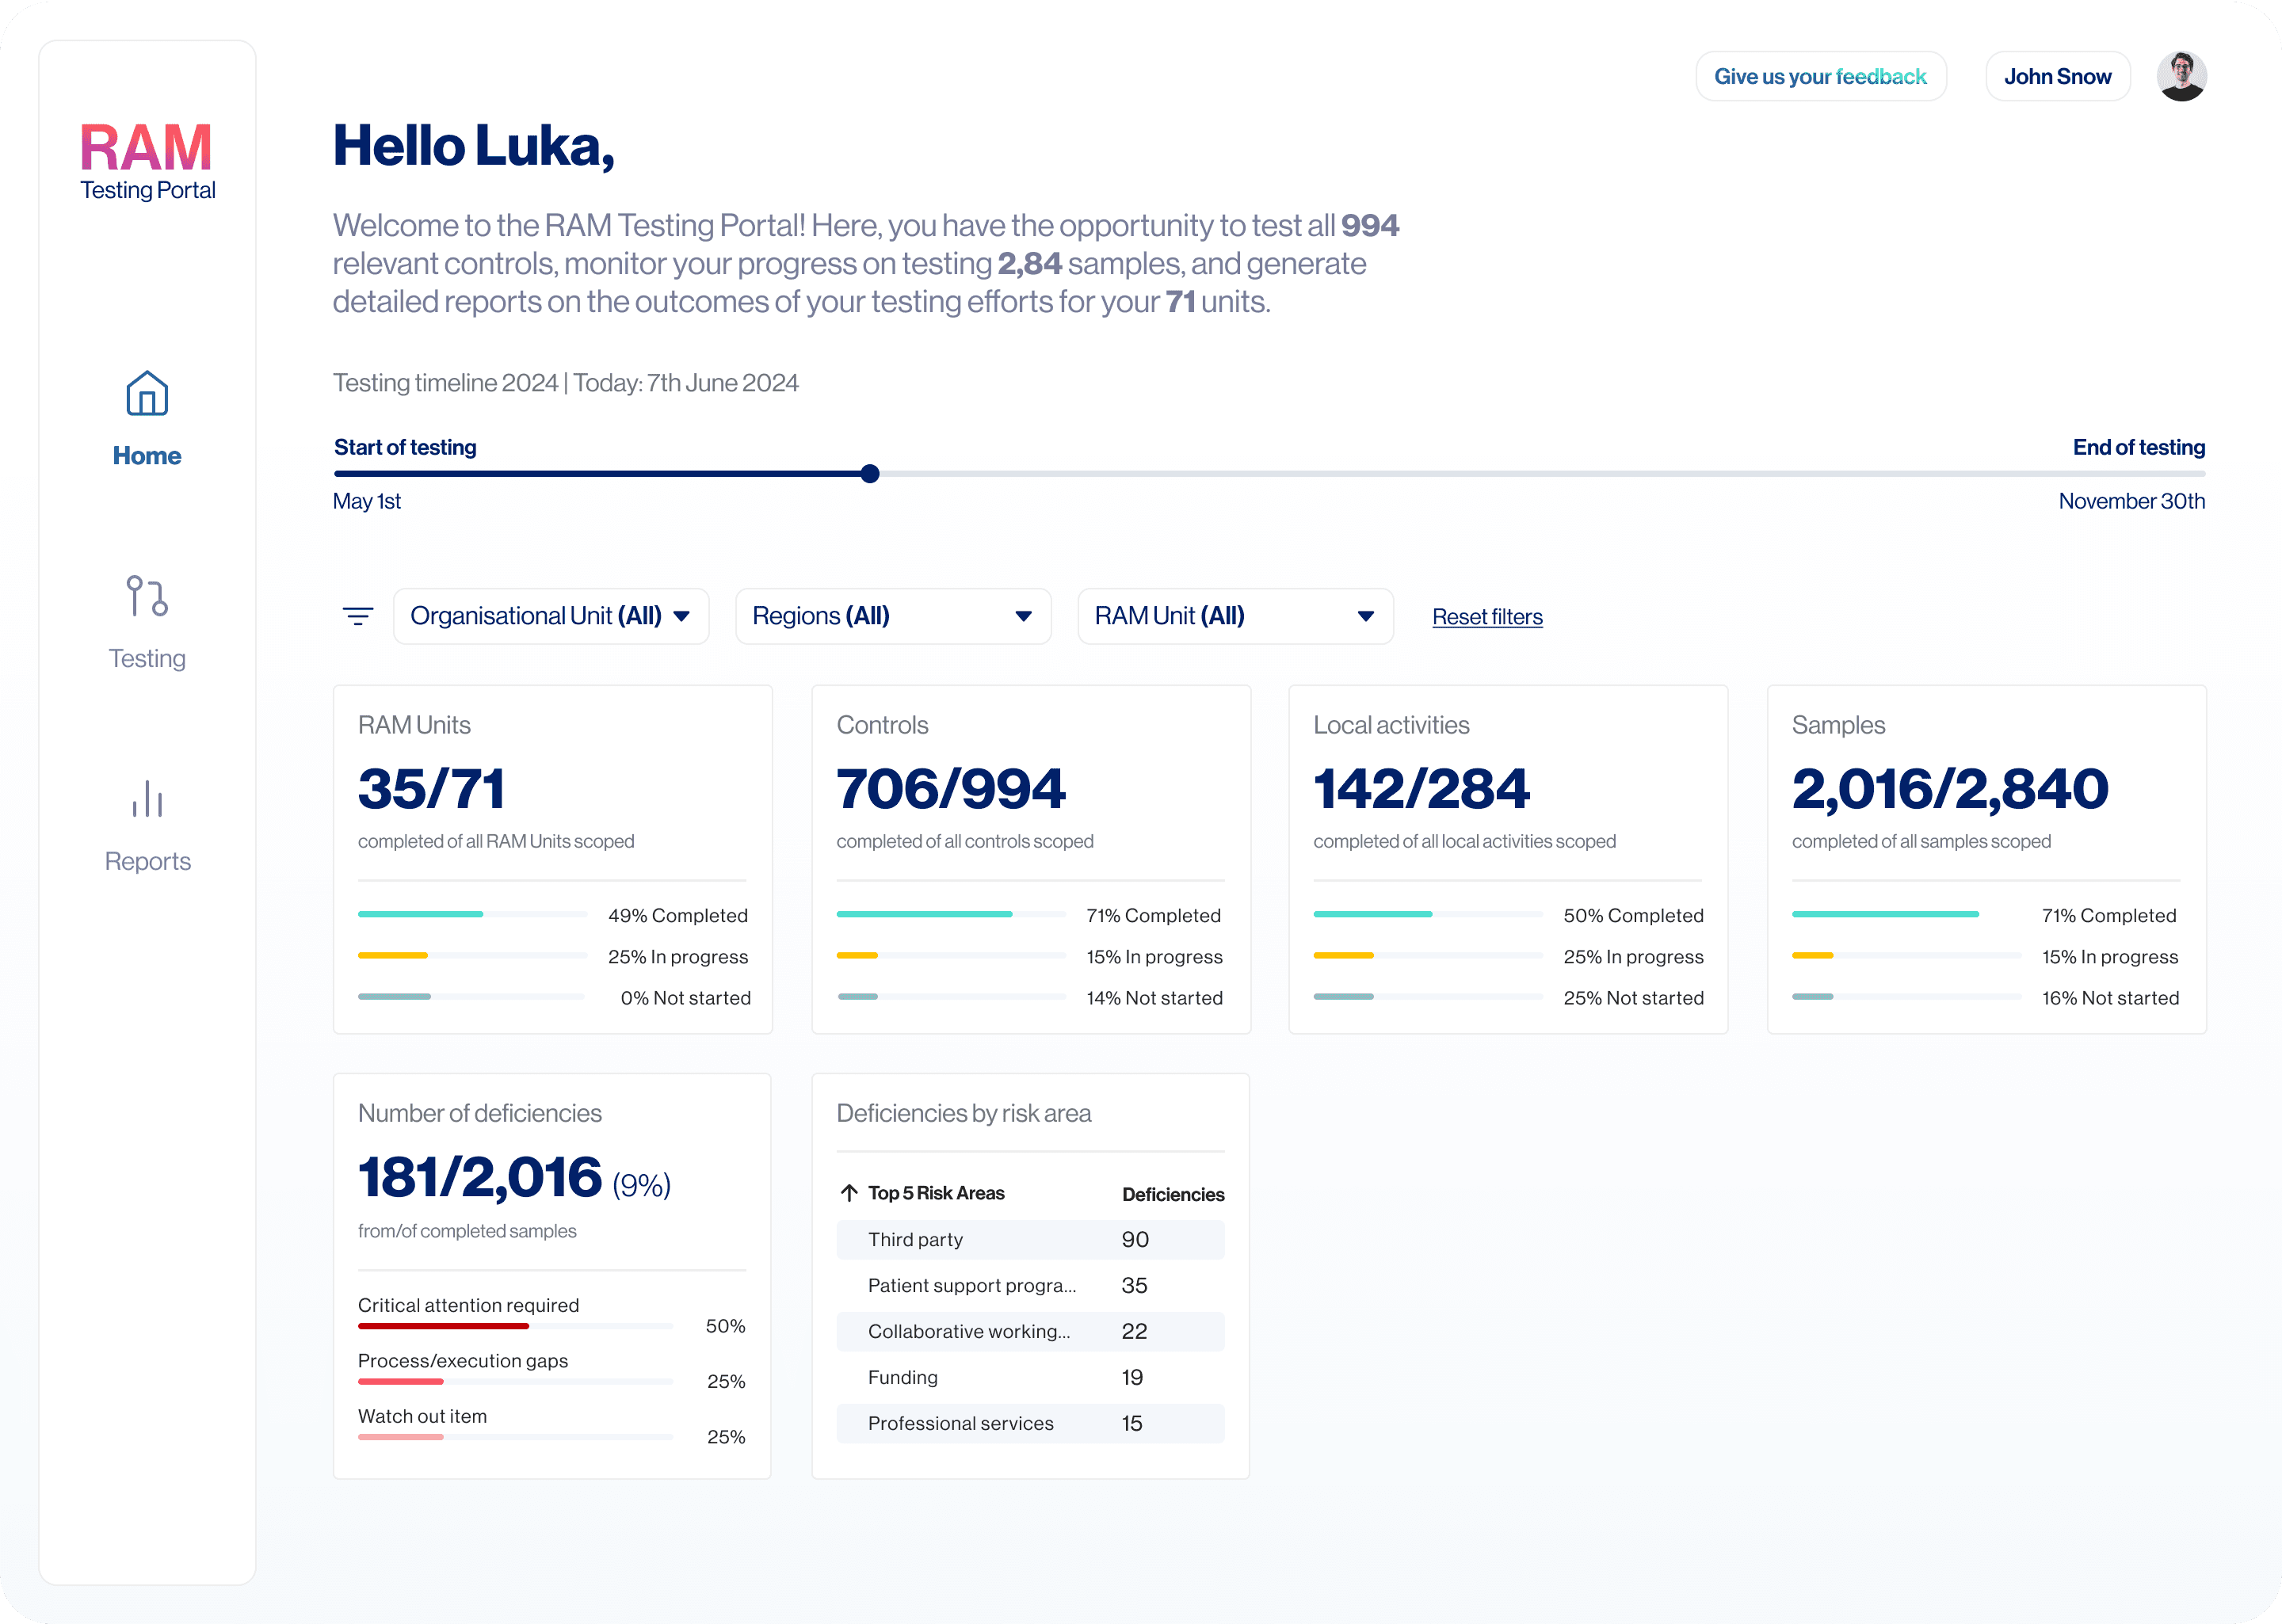This screenshot has height=1624, width=2282.
Task: Click the November 30th date
Action: coord(2131,501)
